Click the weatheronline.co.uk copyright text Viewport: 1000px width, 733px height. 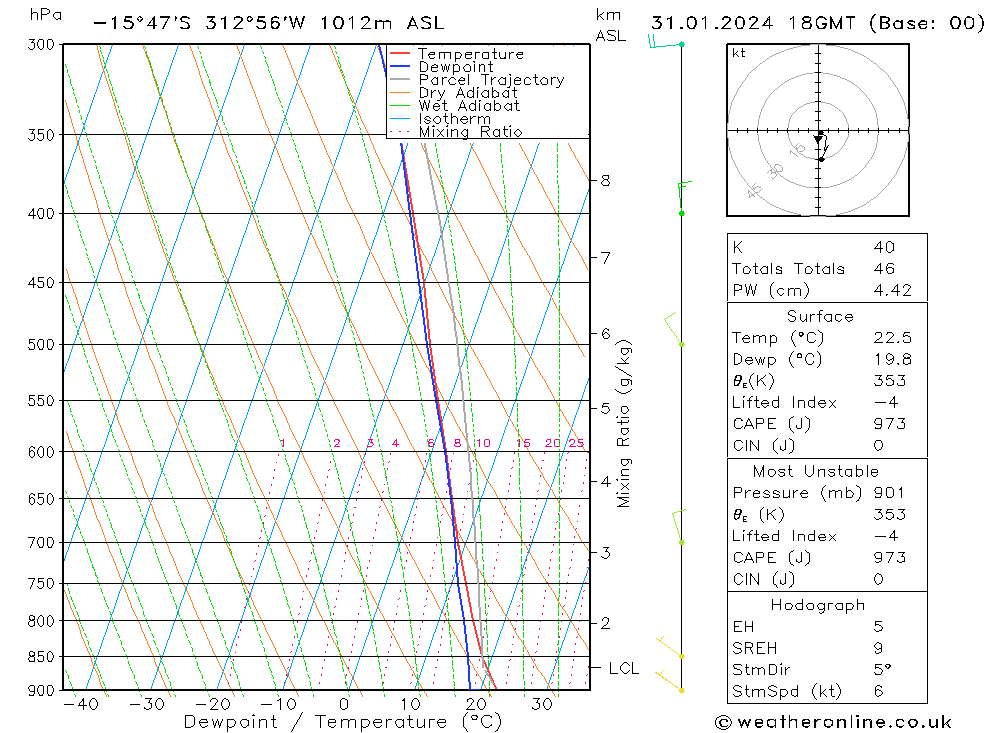point(833,722)
